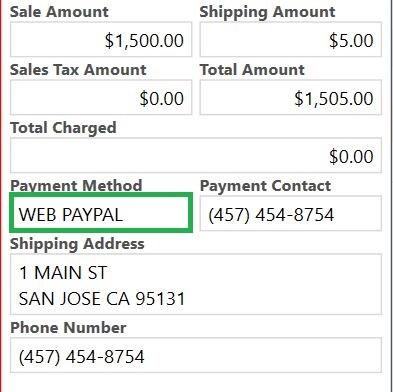
Task: Click the Total Charged label
Action: pyautogui.click(x=63, y=128)
